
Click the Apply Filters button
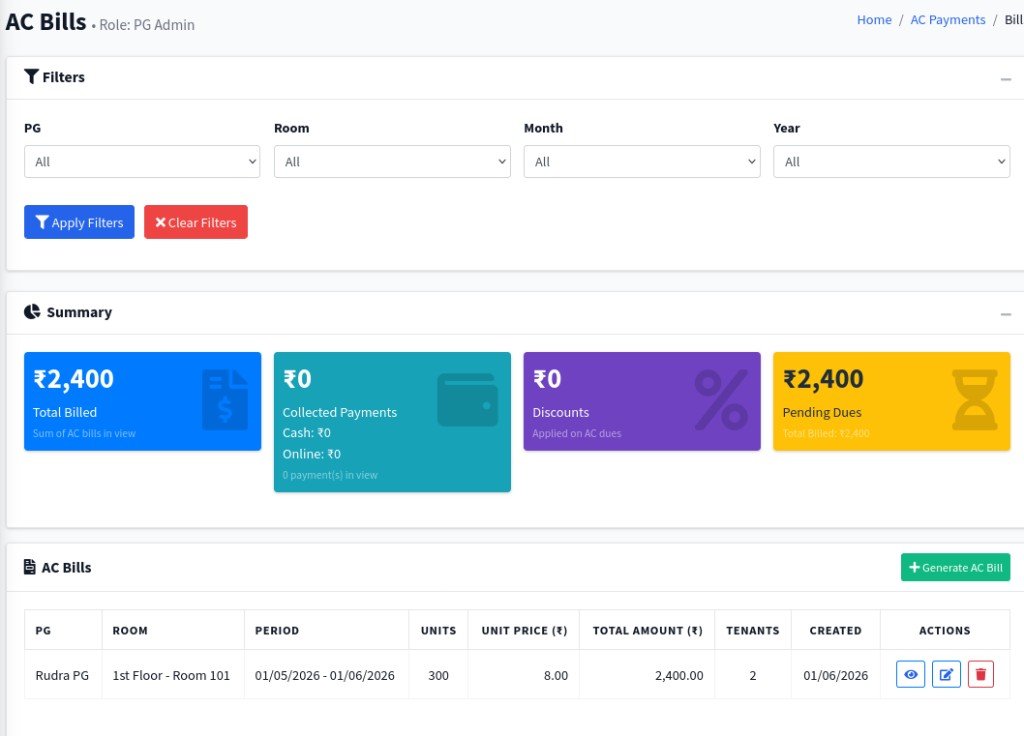tap(79, 222)
